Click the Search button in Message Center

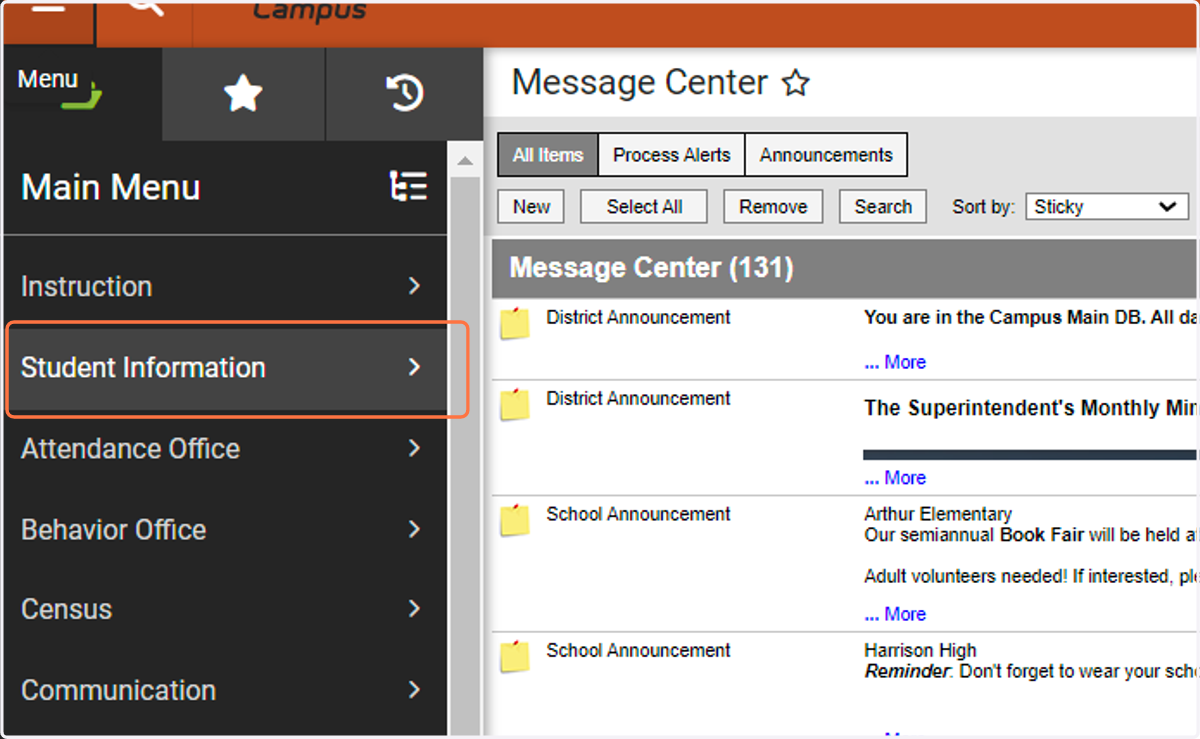(x=883, y=207)
